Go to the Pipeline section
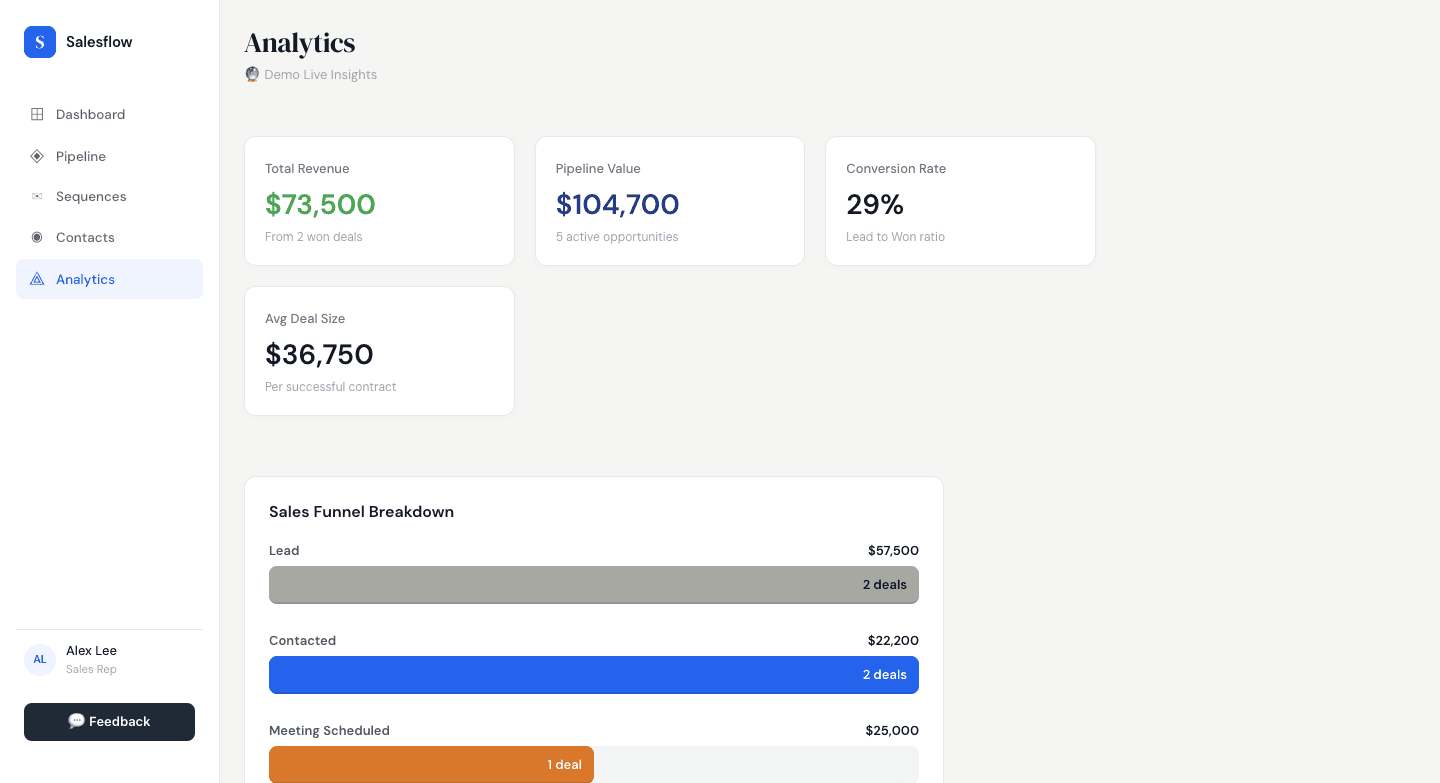The image size is (1440, 783). (109, 156)
